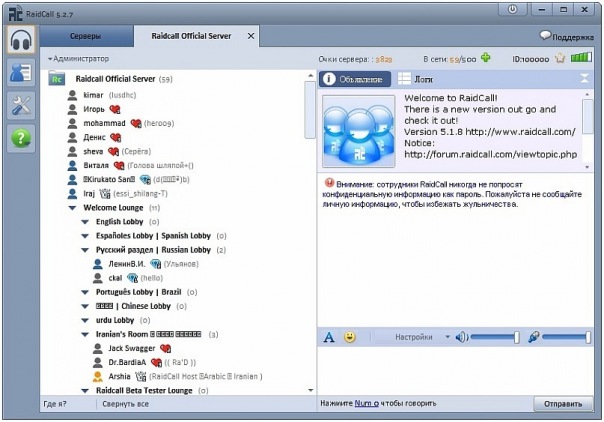Click the green plus next to online count
The height and width of the screenshot is (422, 604).
(486, 58)
